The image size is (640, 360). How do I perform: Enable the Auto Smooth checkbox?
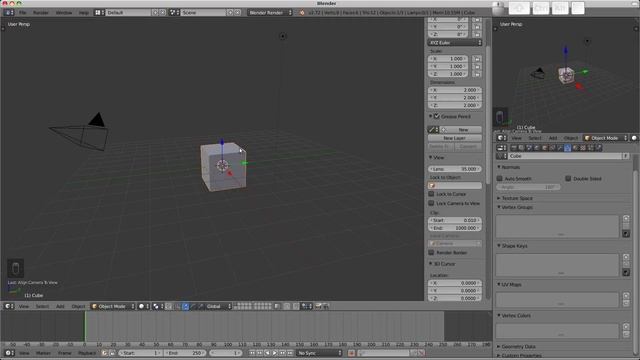click(500, 178)
